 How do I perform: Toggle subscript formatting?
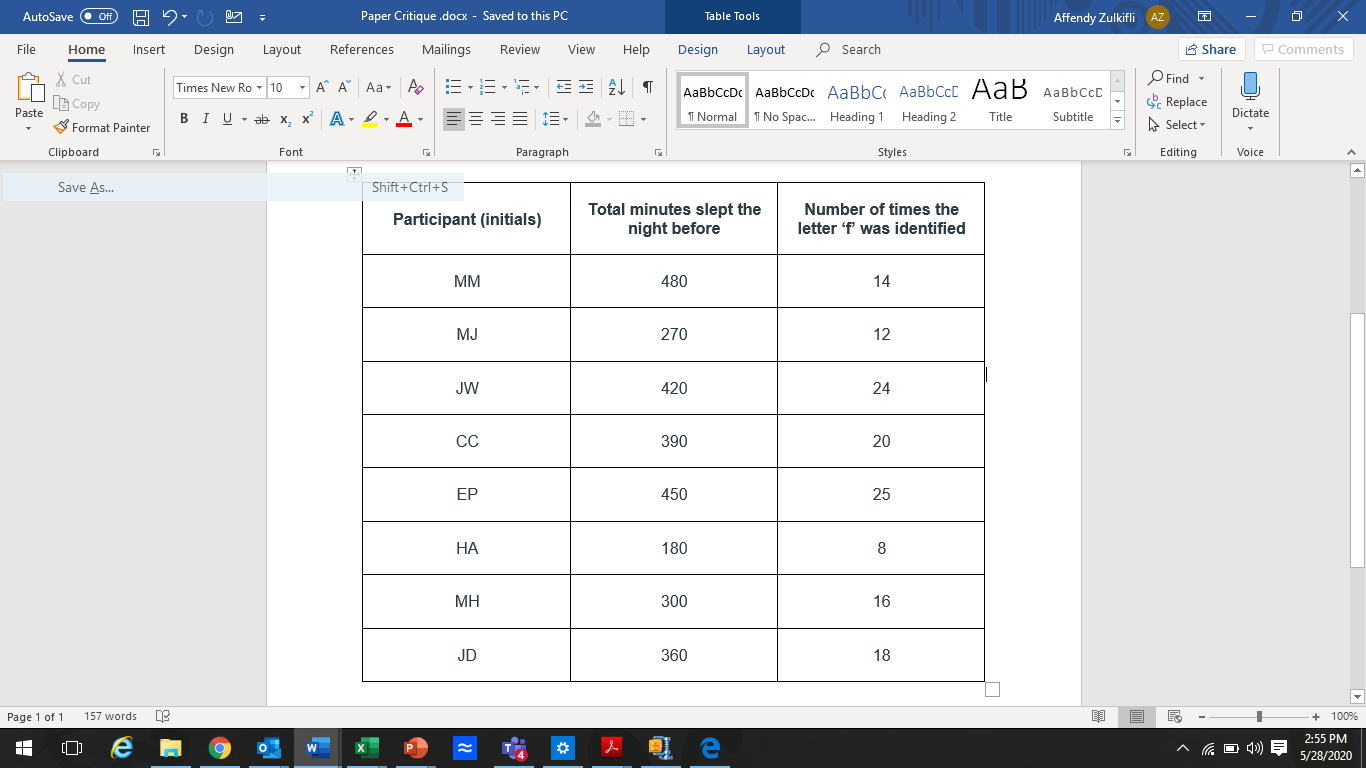pos(285,119)
